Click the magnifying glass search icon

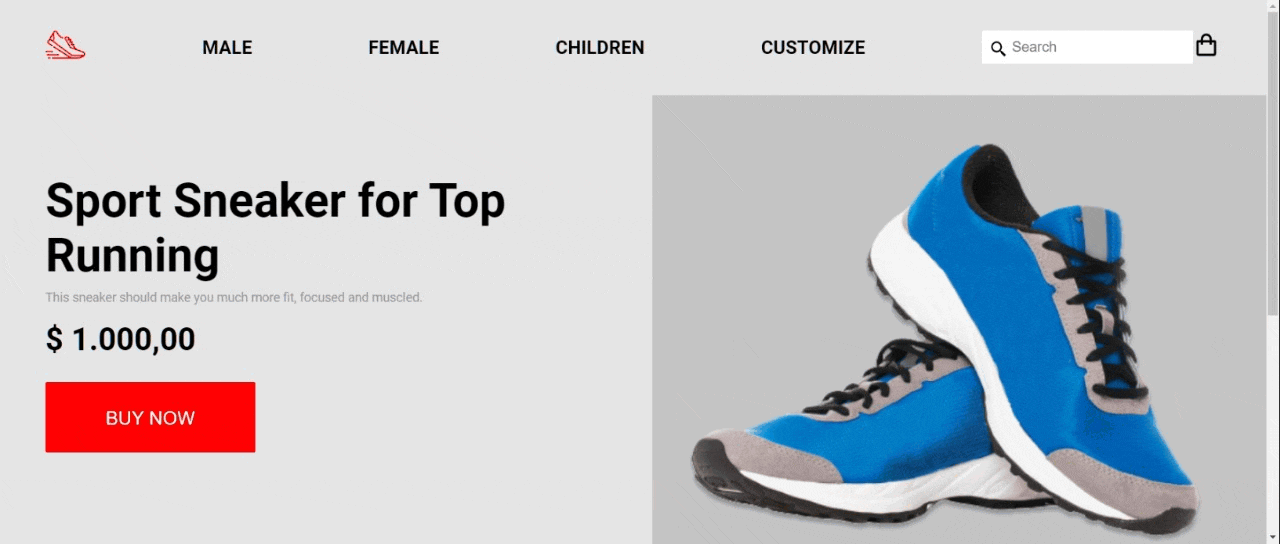click(x=998, y=48)
